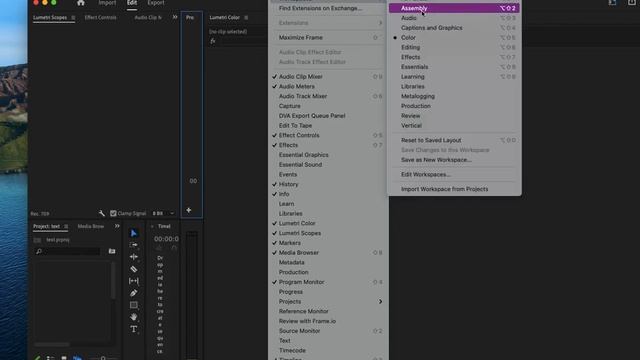The height and width of the screenshot is (360, 640).
Task: Open the 8 Bit depth dropdown
Action: tap(163, 213)
